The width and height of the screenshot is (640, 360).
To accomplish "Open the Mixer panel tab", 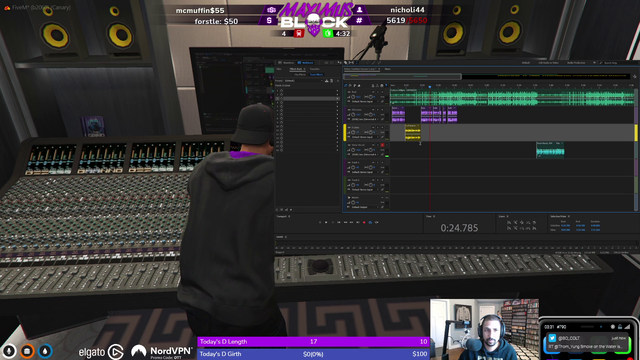I will 388,69.
